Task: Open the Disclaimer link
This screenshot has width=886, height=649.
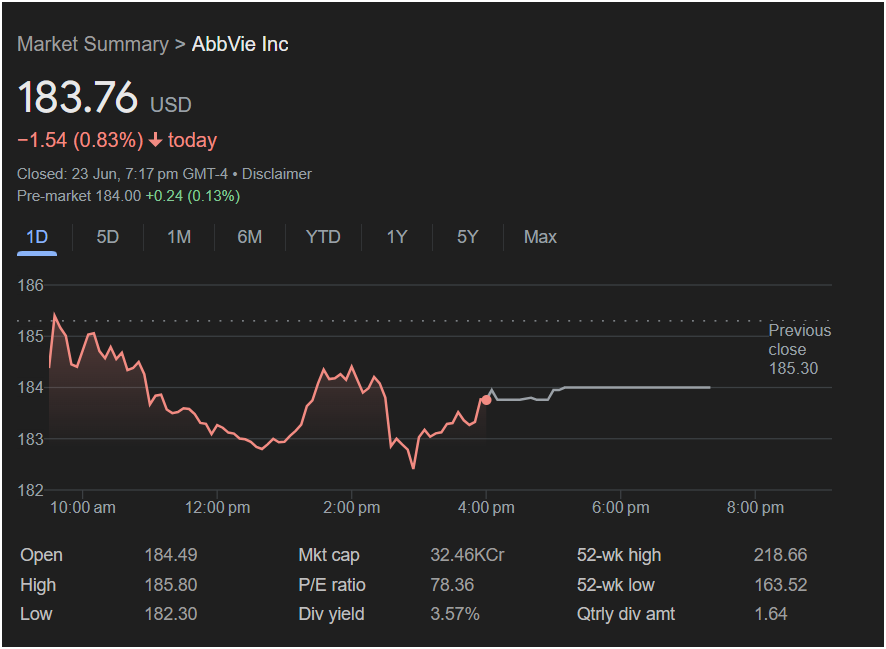Action: [276, 174]
